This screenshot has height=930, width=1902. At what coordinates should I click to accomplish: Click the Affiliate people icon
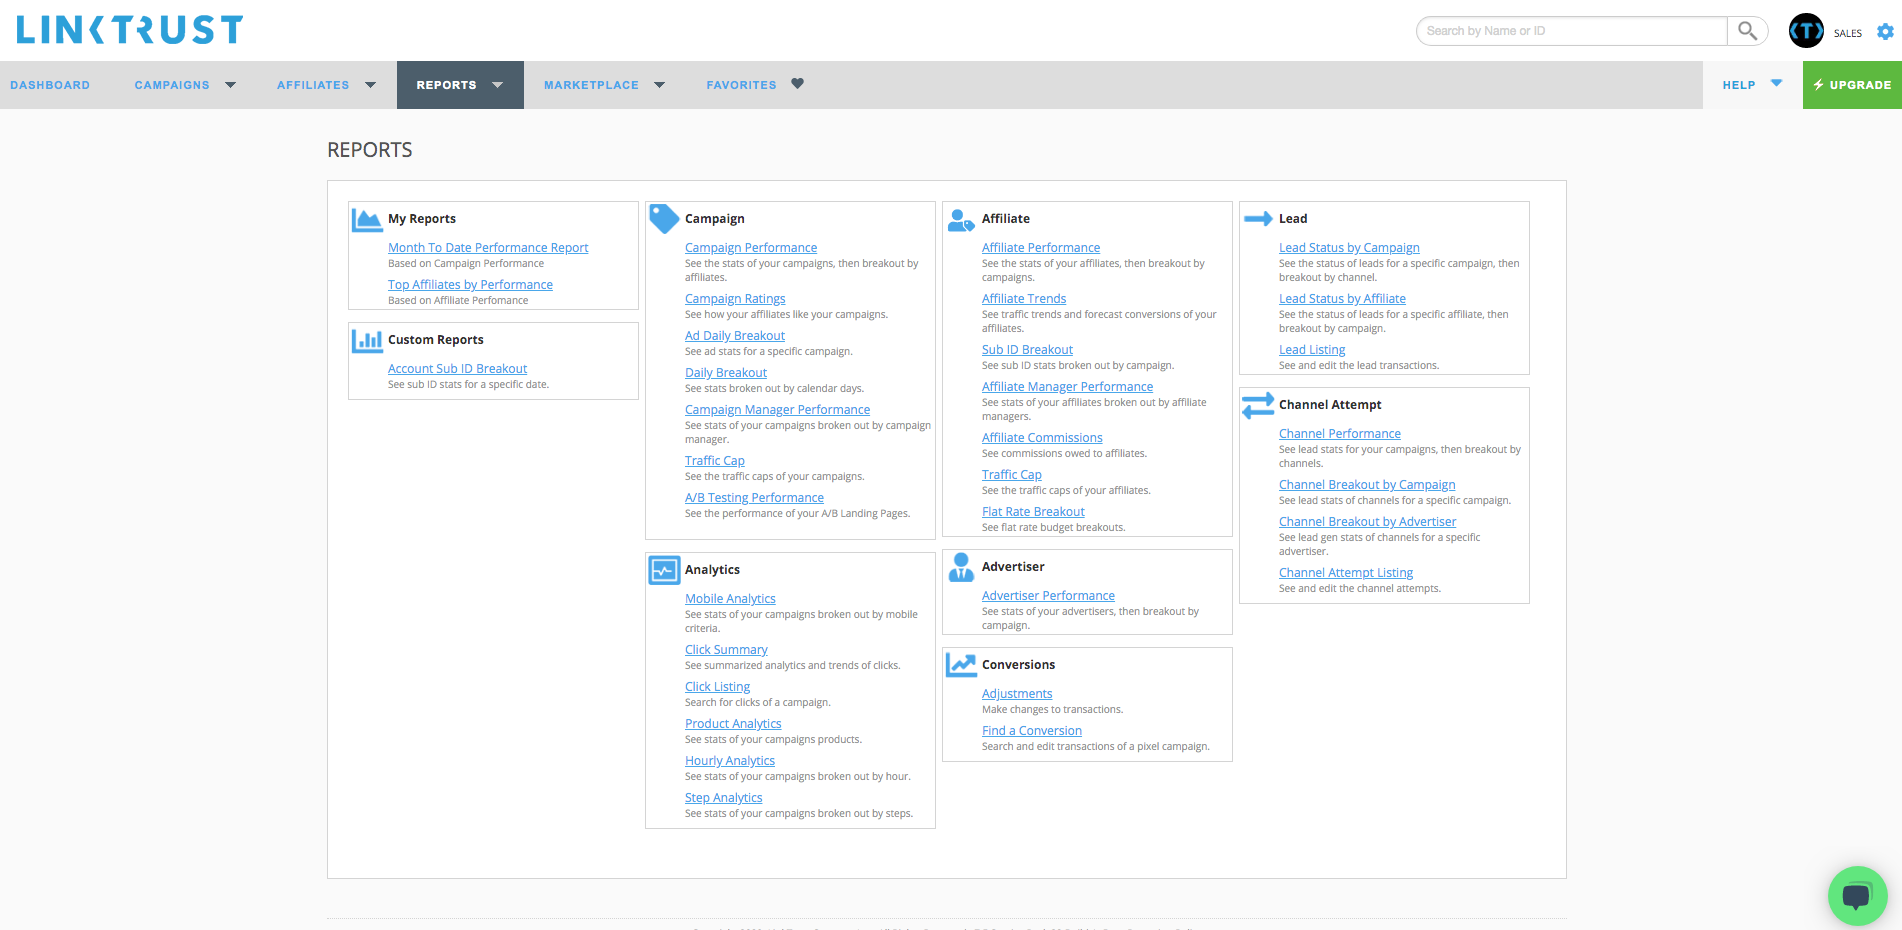click(961, 220)
